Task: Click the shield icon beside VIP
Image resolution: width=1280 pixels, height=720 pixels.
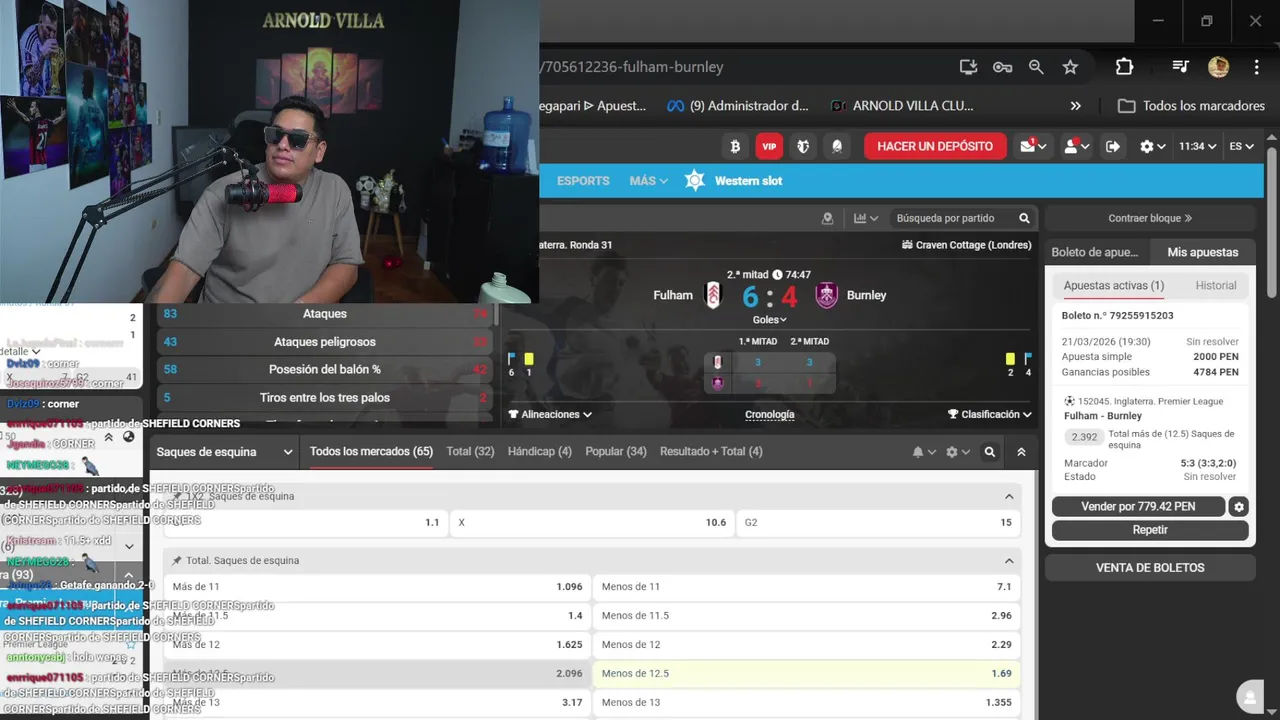Action: pos(803,146)
